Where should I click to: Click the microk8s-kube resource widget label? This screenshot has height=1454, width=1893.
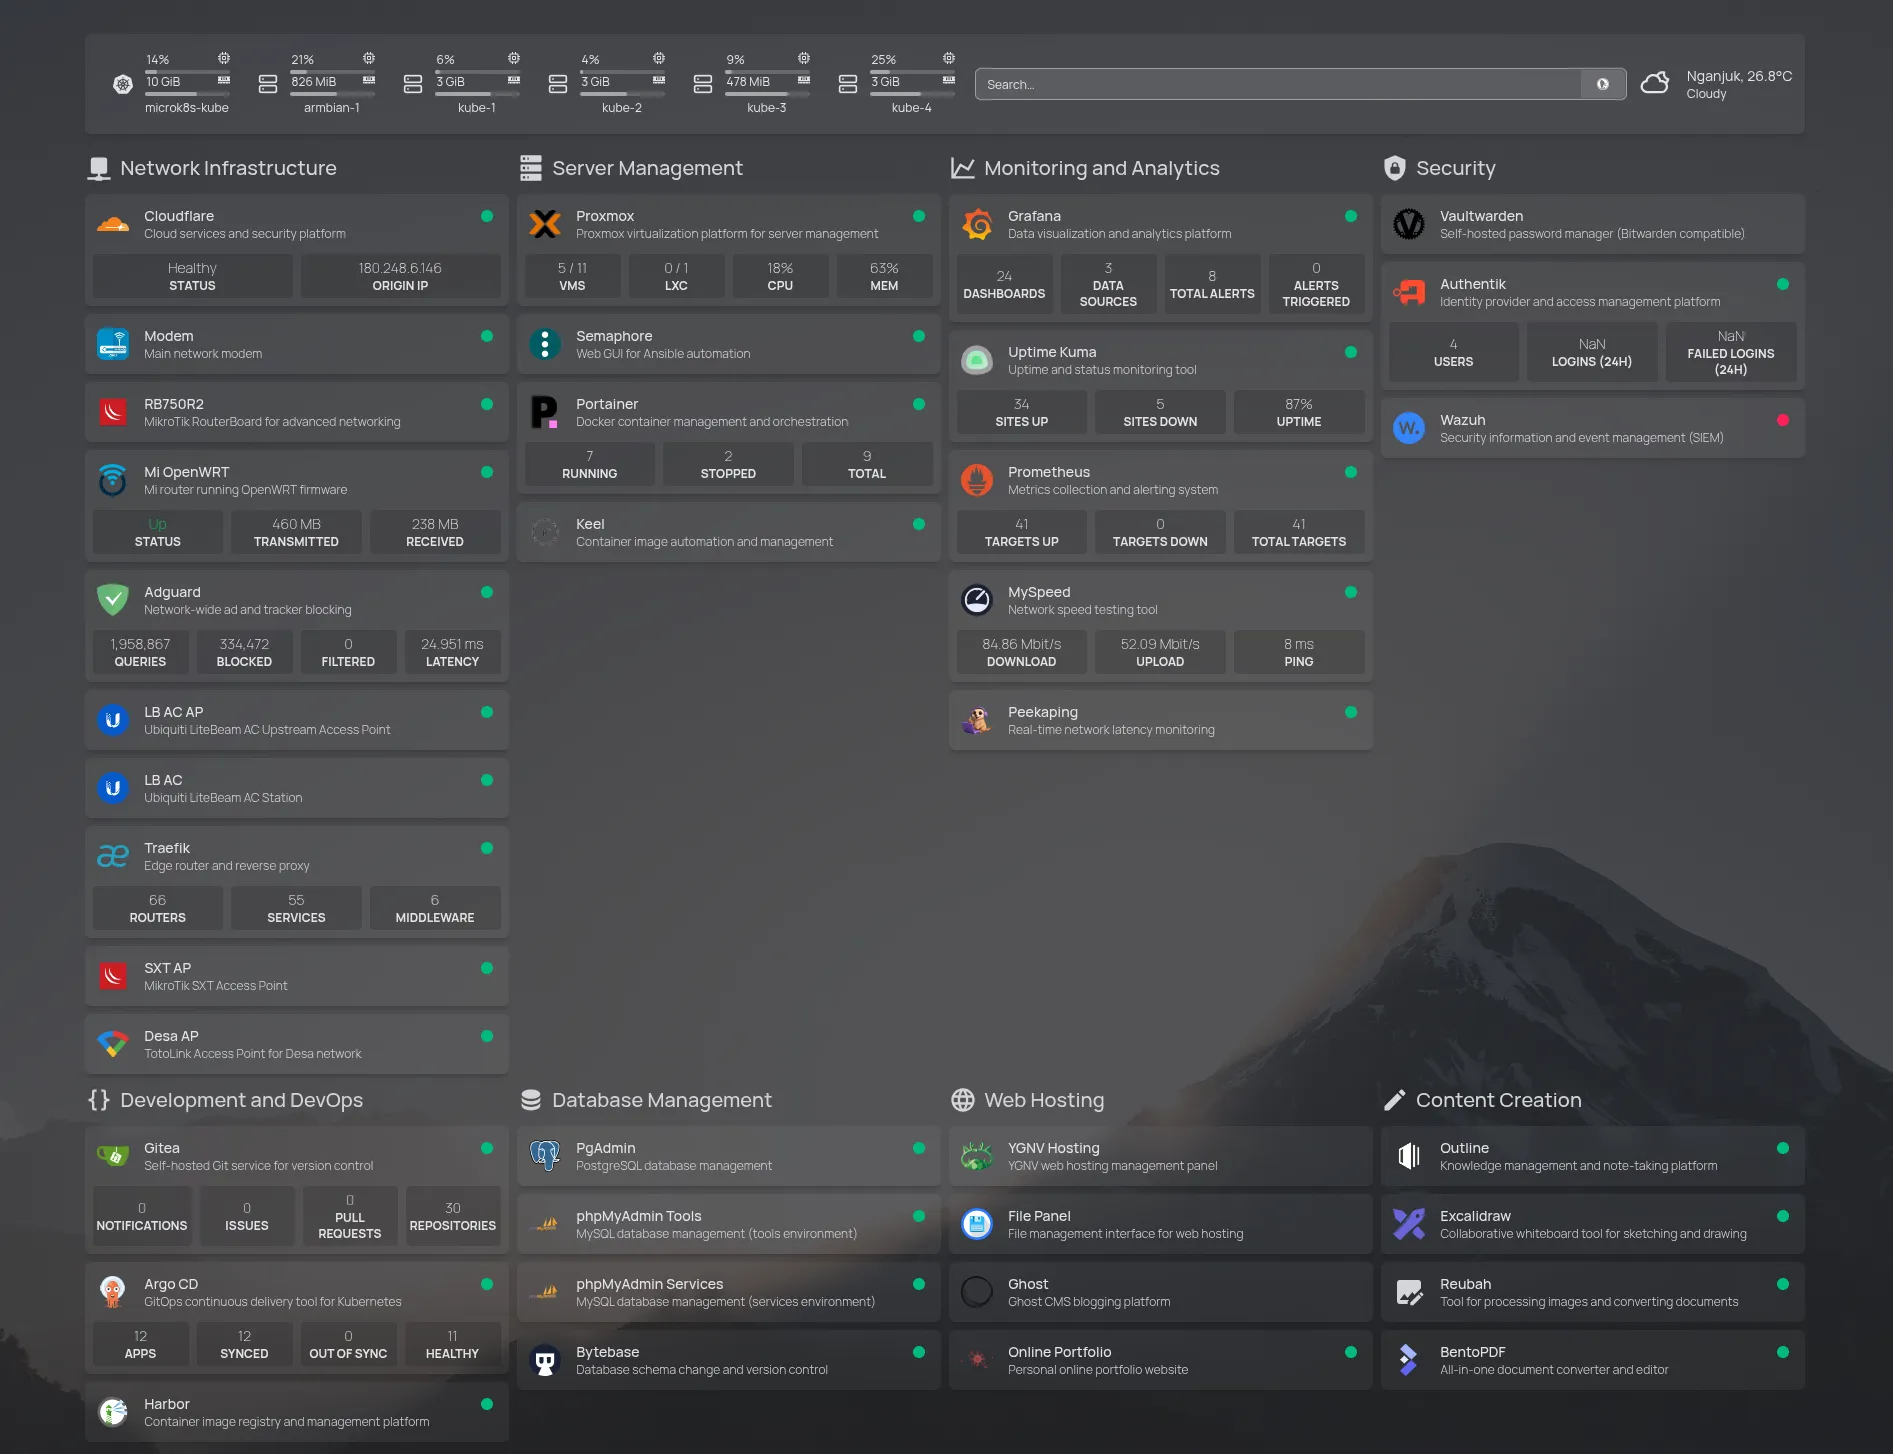[187, 108]
